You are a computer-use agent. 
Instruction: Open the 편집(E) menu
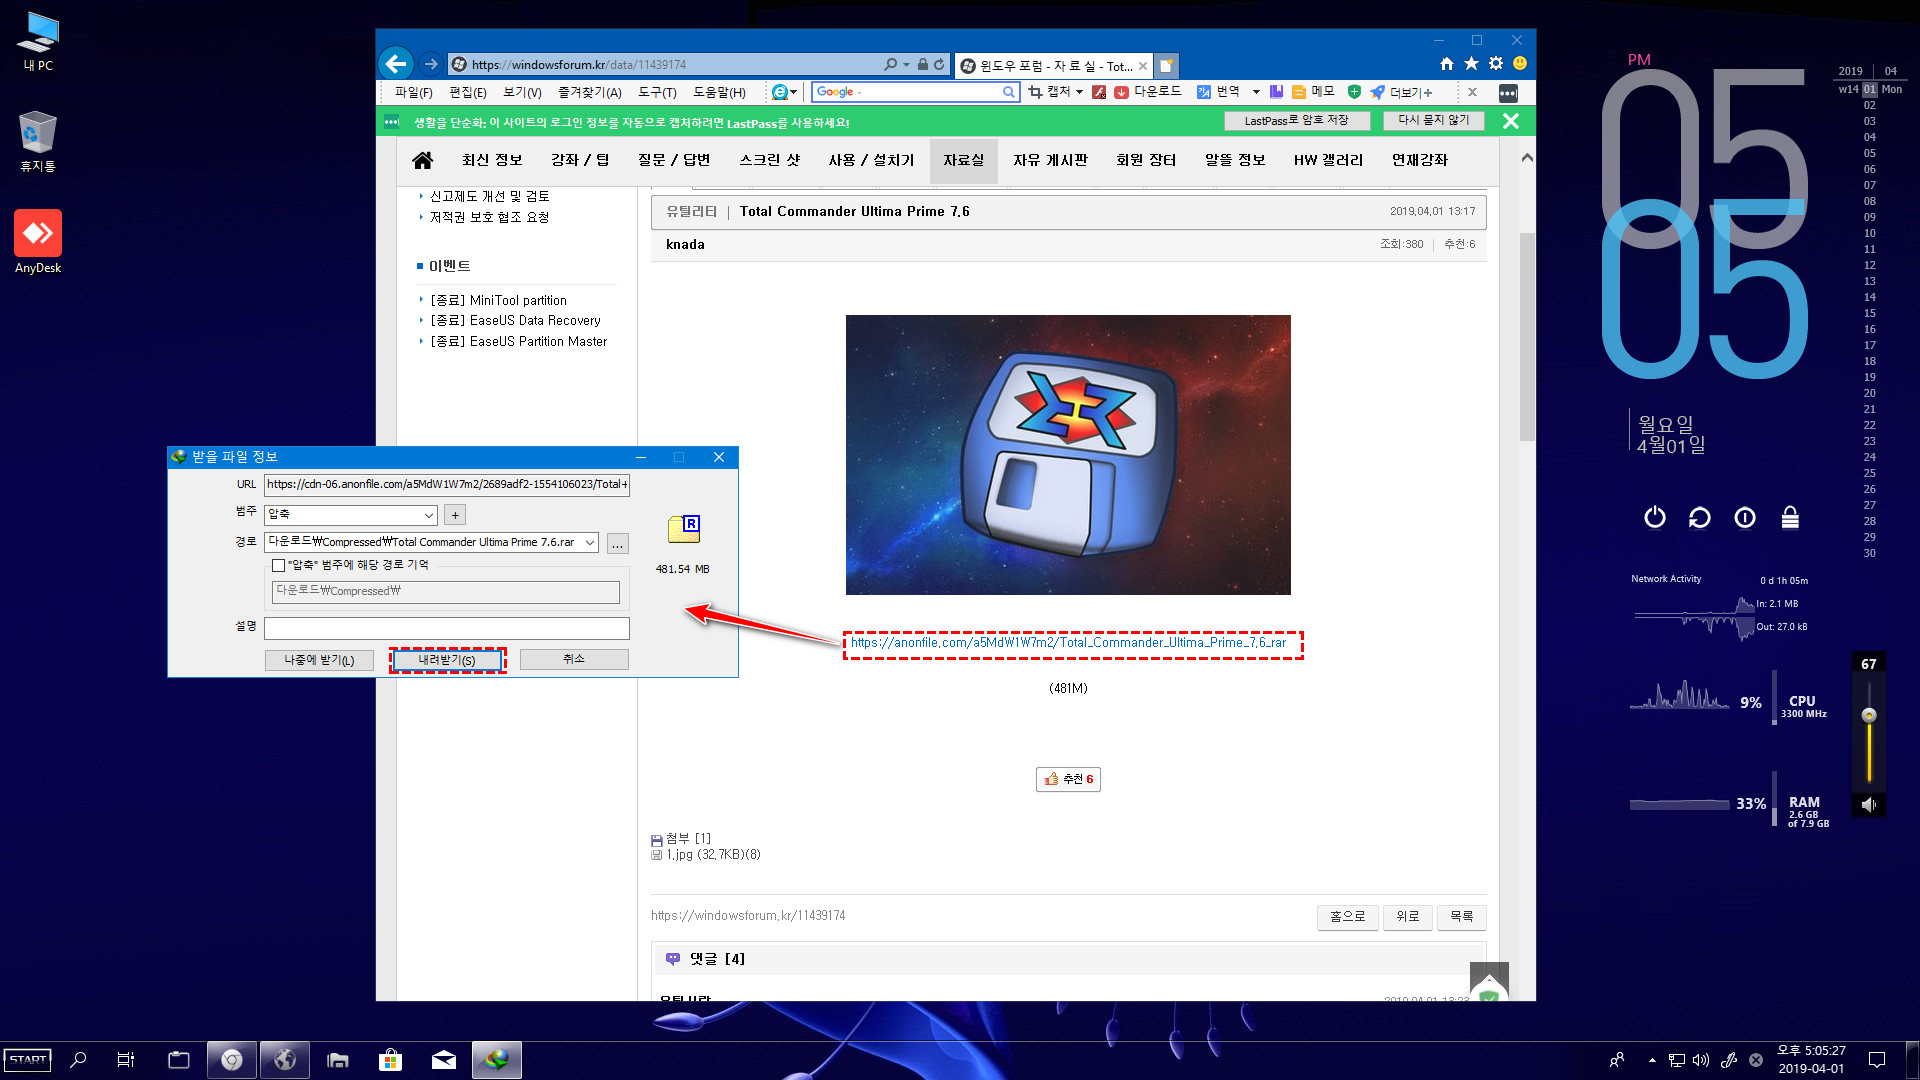(x=467, y=92)
